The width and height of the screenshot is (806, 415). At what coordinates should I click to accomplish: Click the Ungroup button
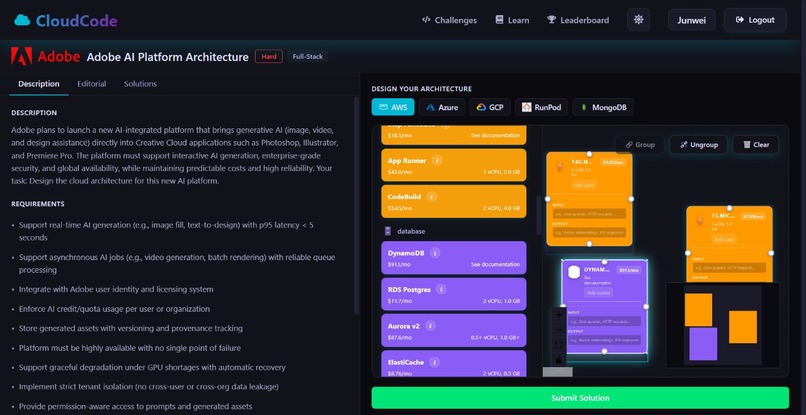click(698, 145)
